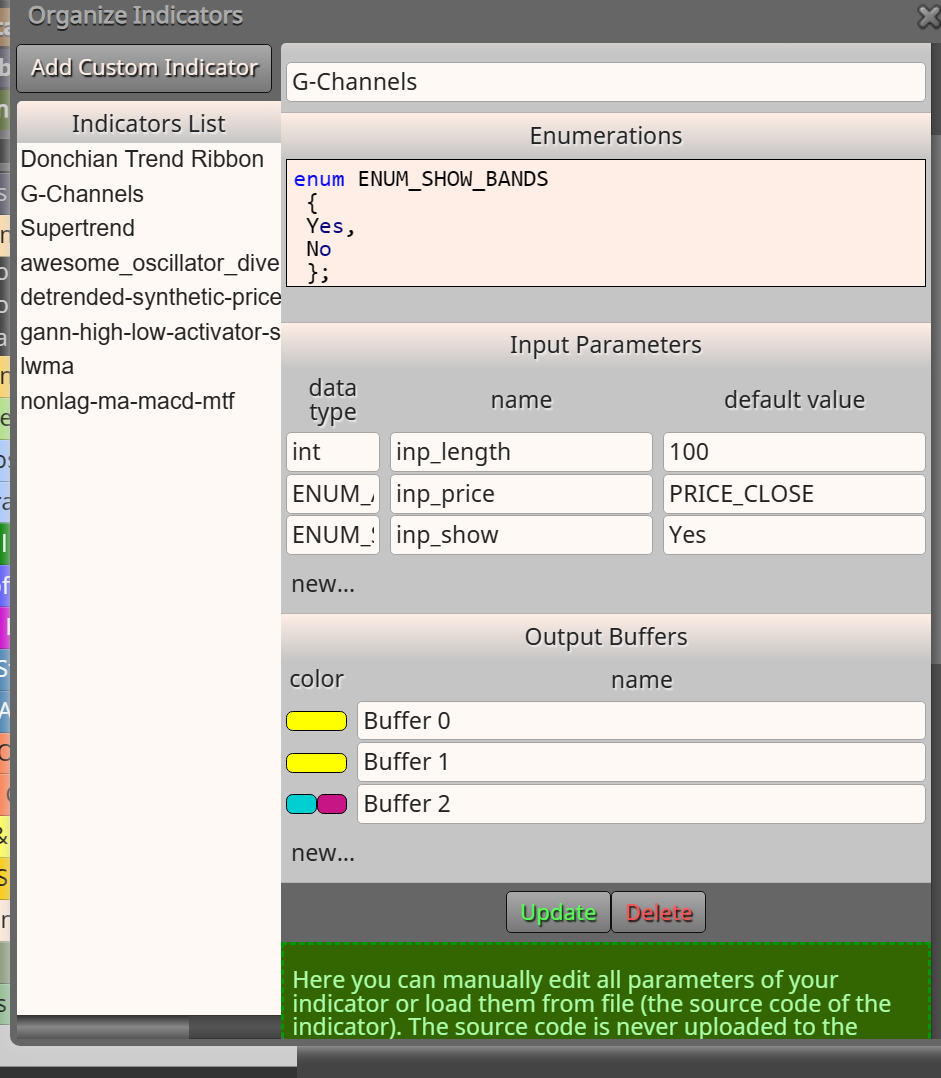
Task: Pick the magenta color of Buffer 2
Action: 332,804
